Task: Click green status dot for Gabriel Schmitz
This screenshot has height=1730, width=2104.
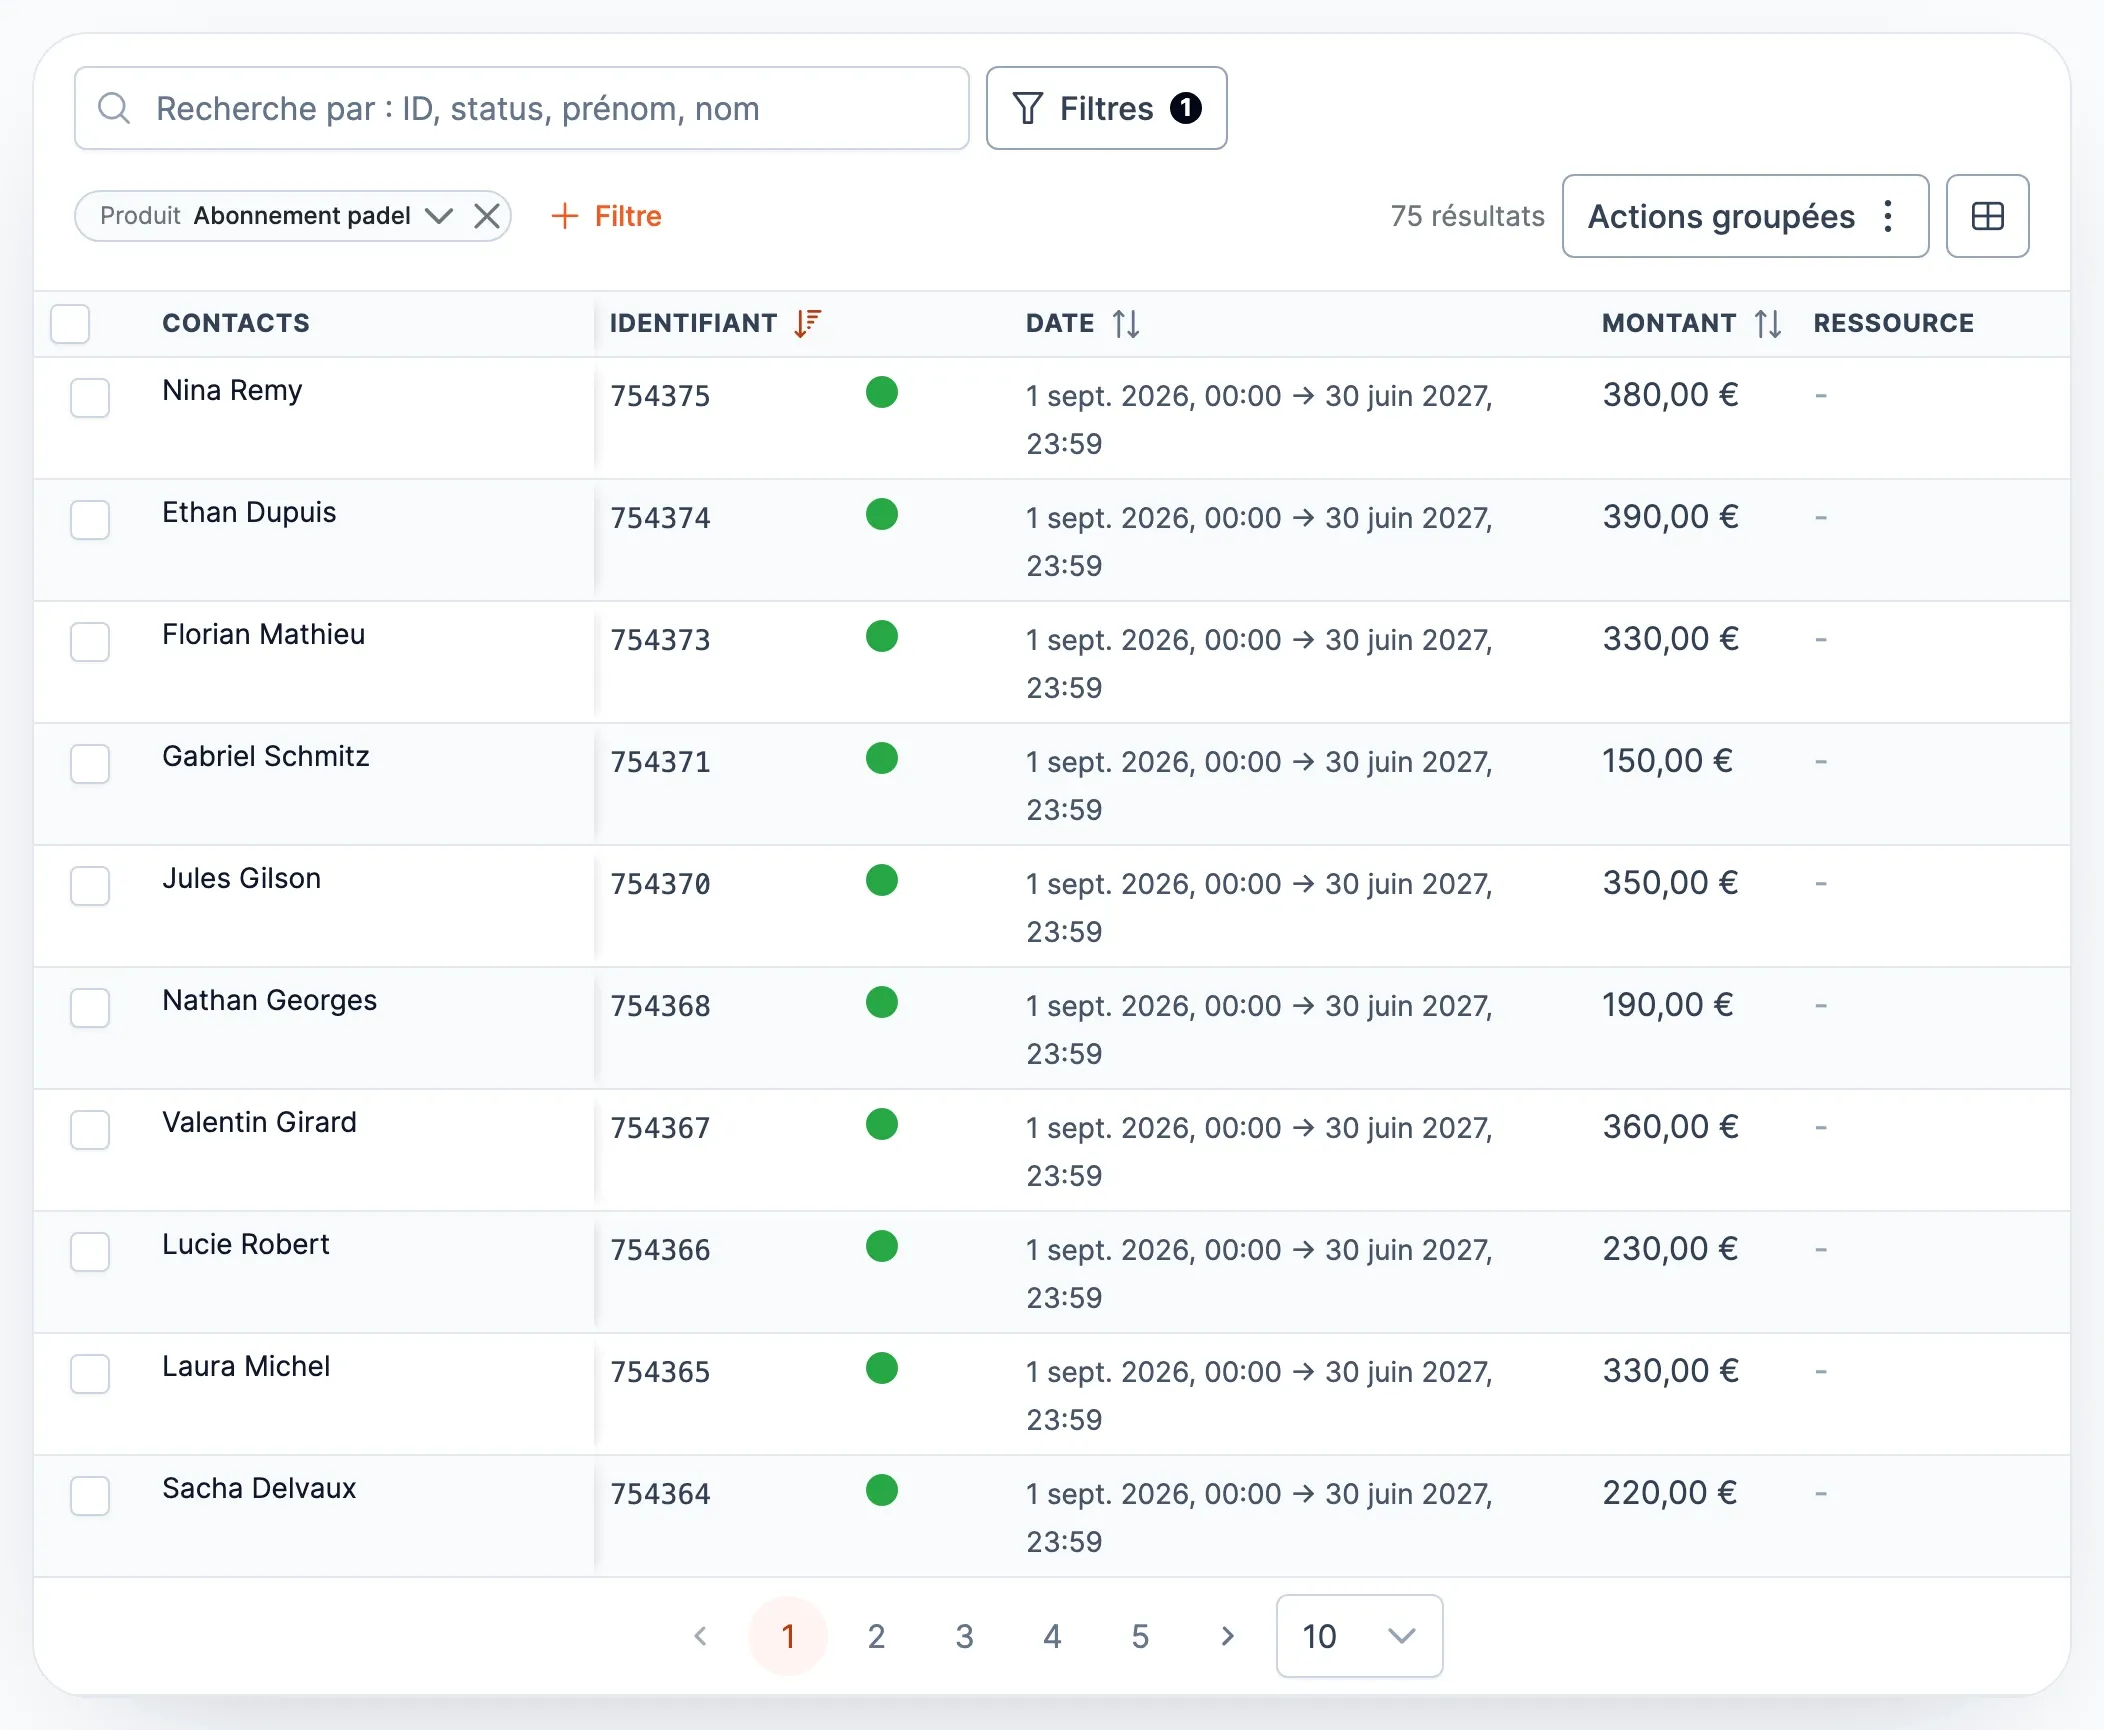Action: point(881,758)
